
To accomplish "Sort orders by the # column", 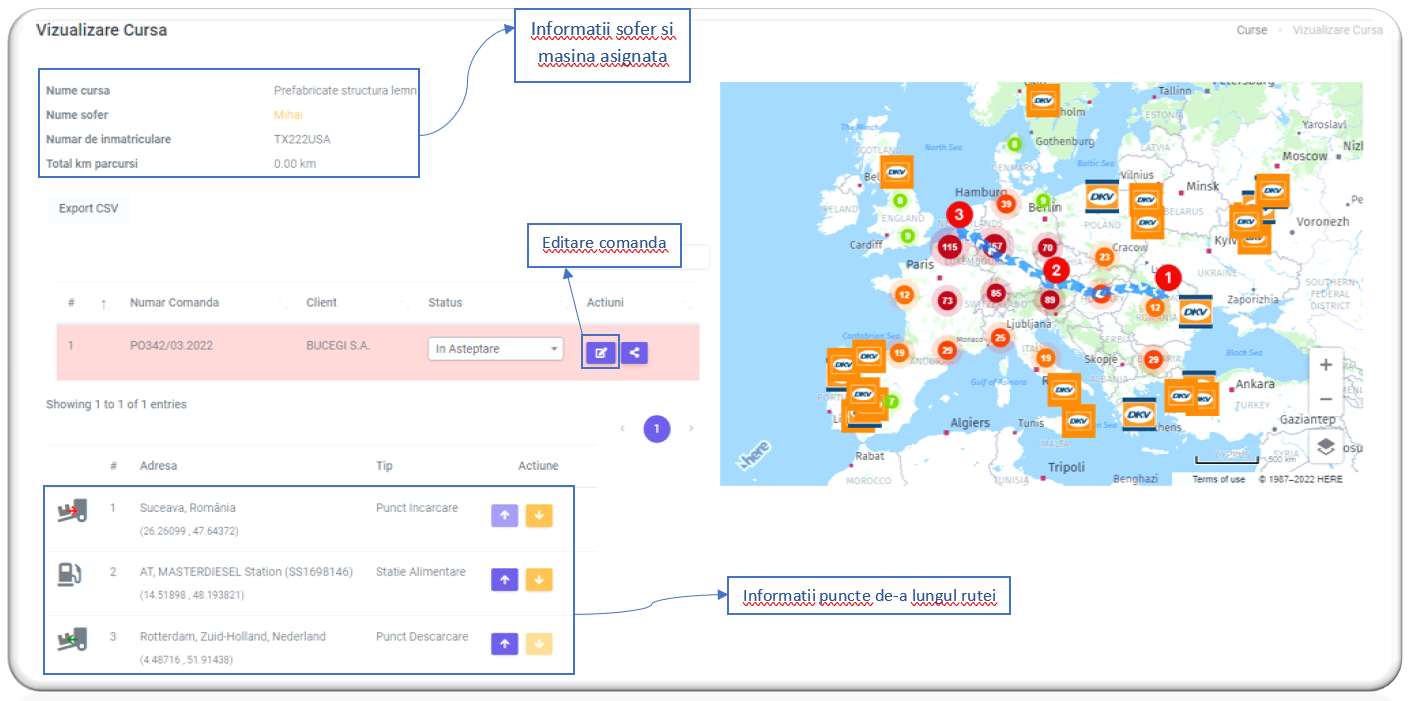I will (x=71, y=303).
